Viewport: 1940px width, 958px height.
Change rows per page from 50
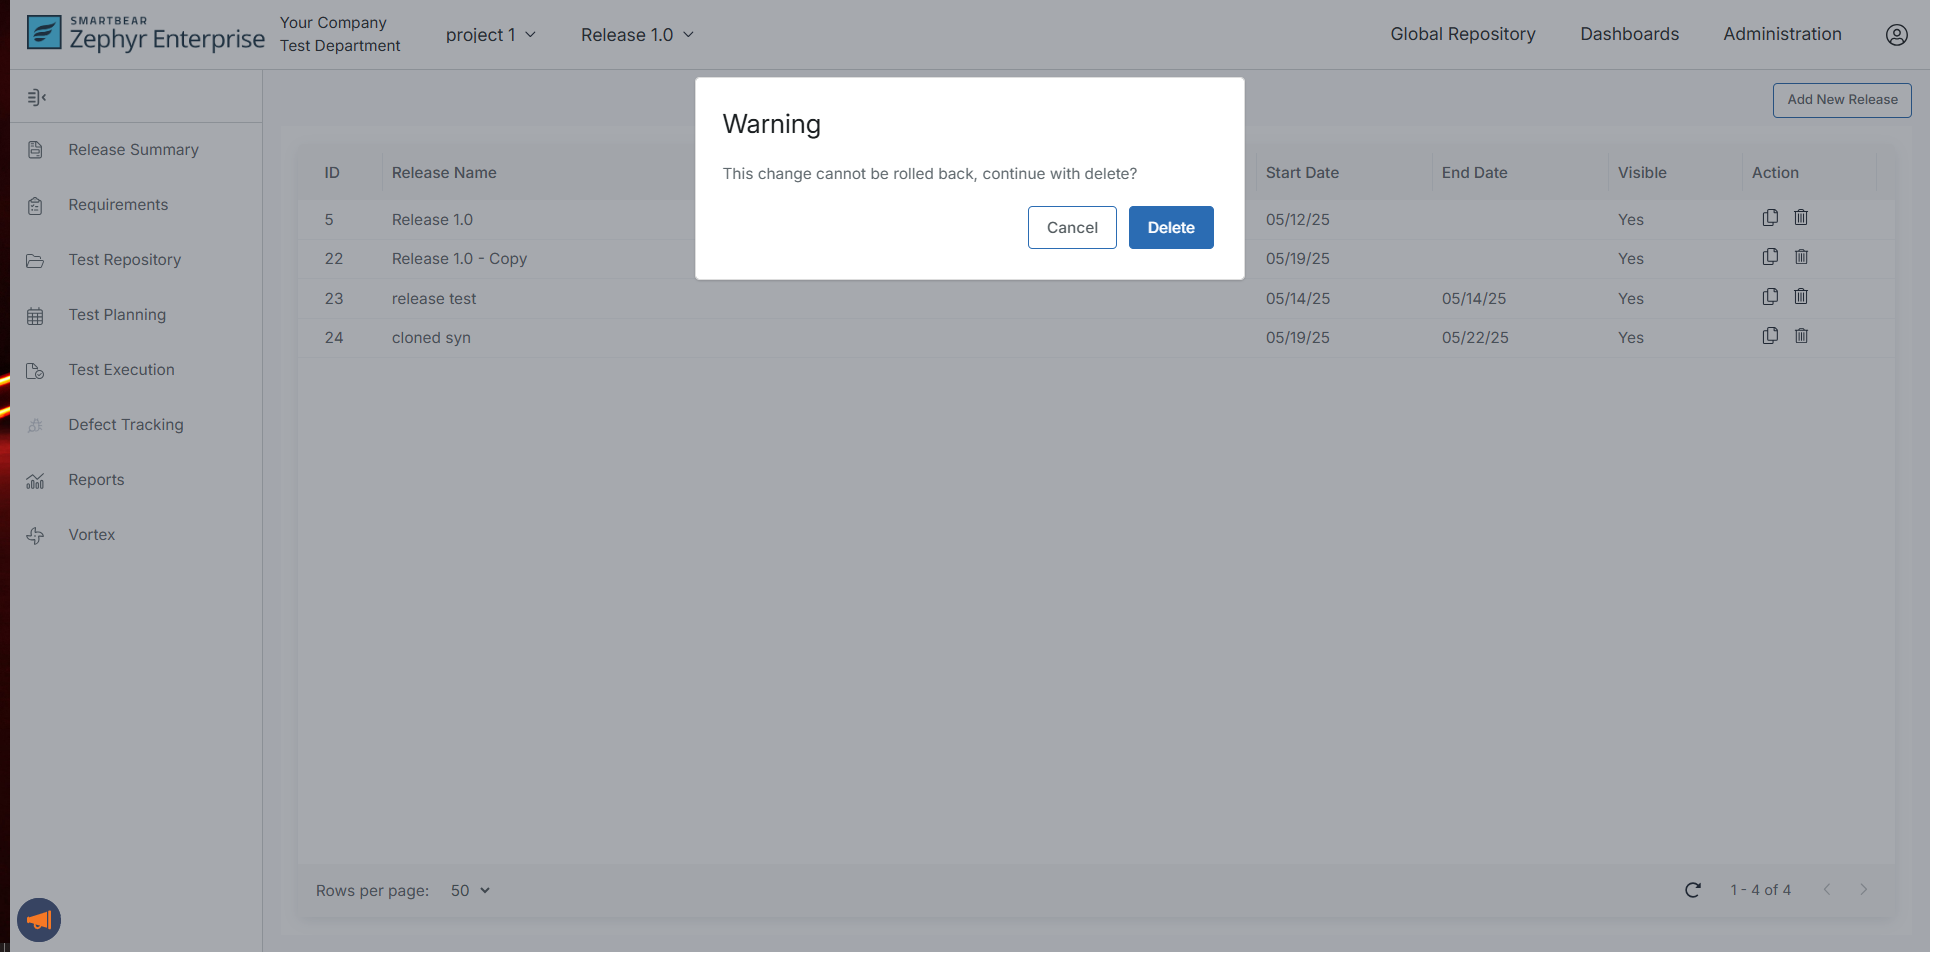tap(470, 891)
